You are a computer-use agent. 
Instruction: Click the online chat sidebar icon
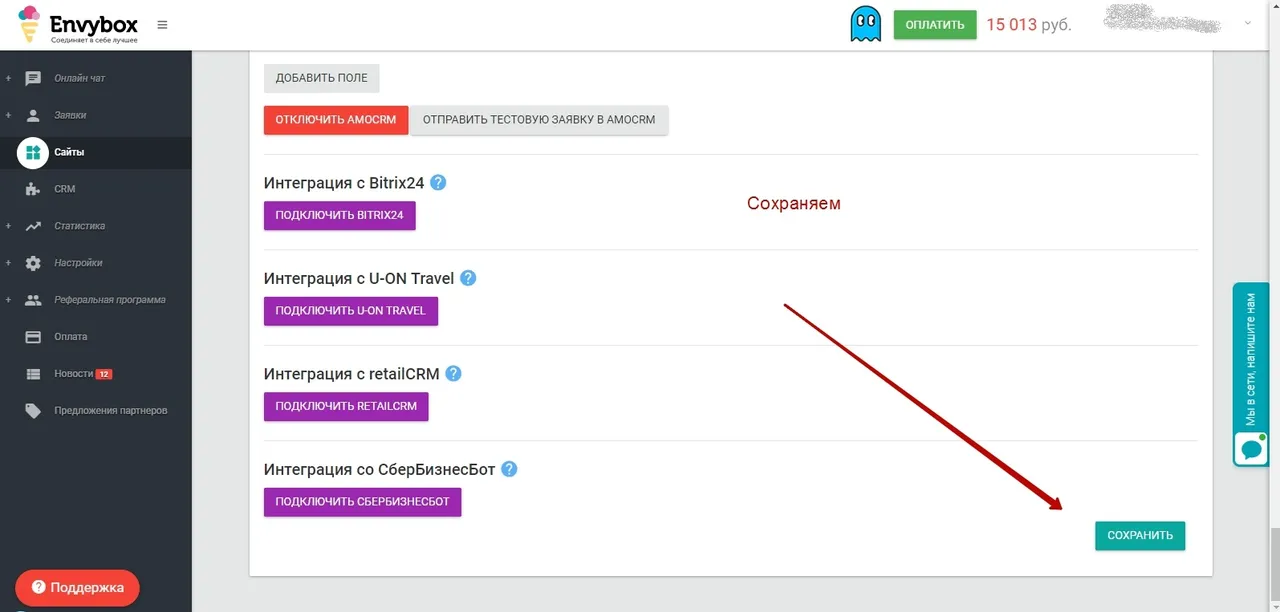[x=33, y=78]
